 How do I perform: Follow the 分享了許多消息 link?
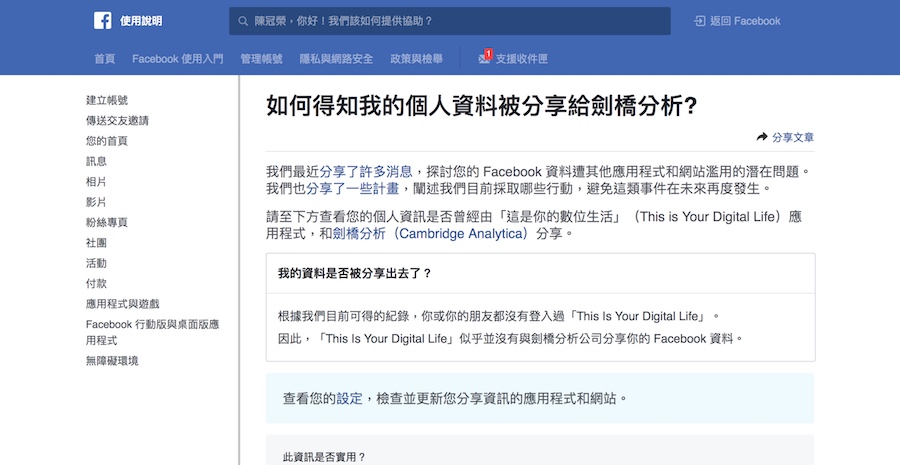tap(366, 171)
